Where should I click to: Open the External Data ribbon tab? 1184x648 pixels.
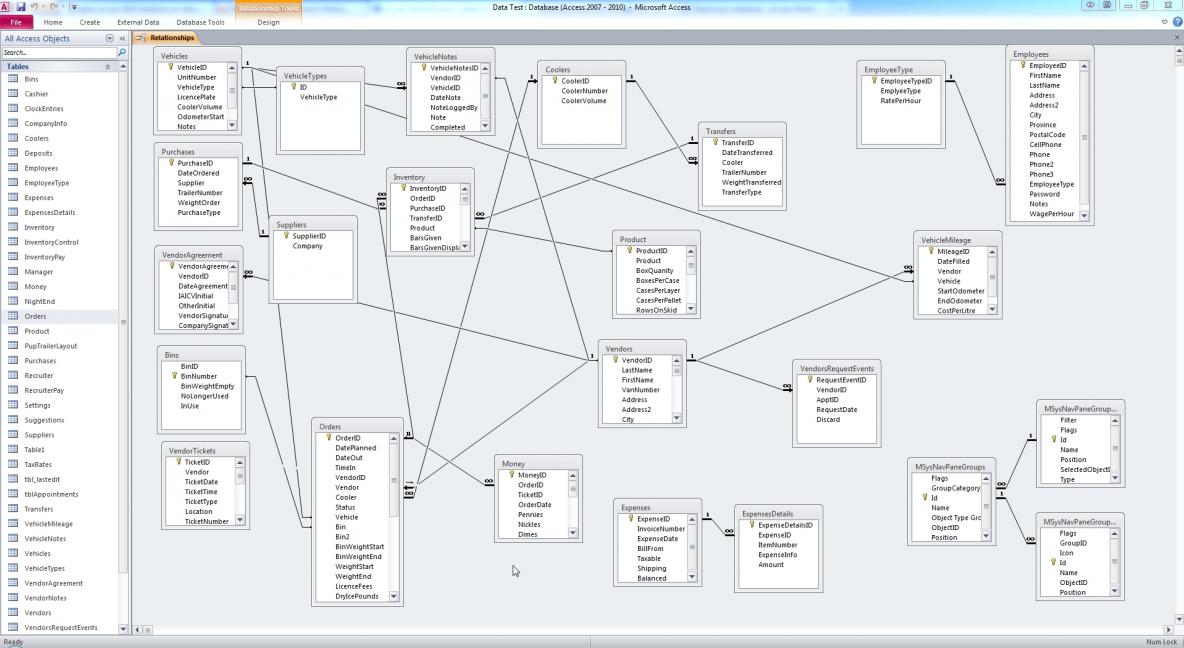[138, 22]
